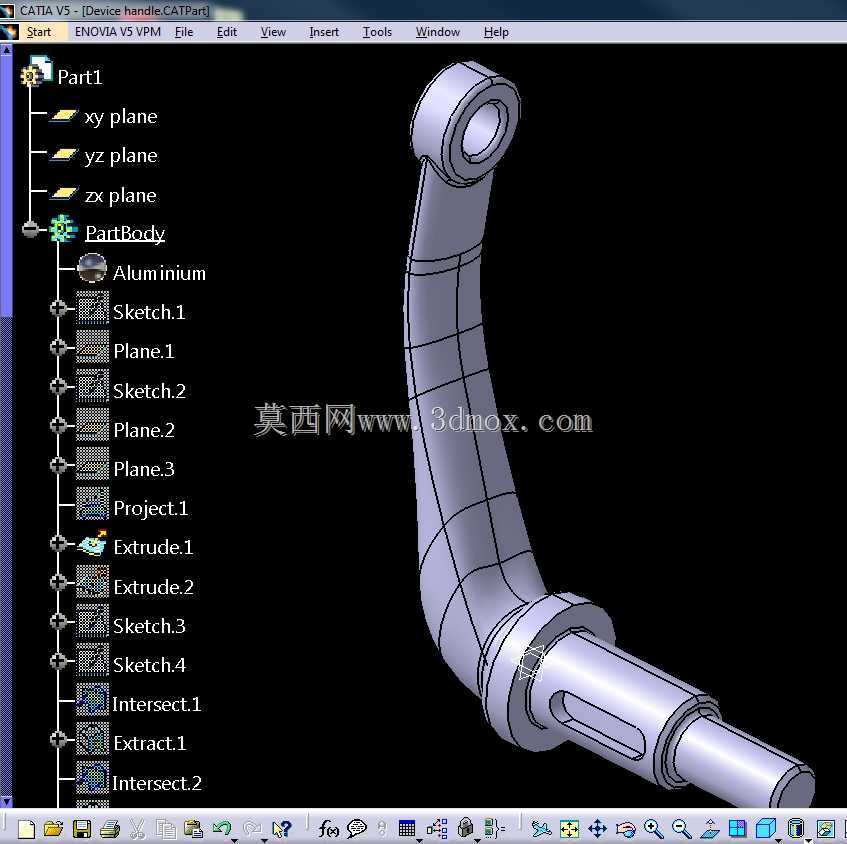
Task: Click the Fit All In icon
Action: point(569,828)
